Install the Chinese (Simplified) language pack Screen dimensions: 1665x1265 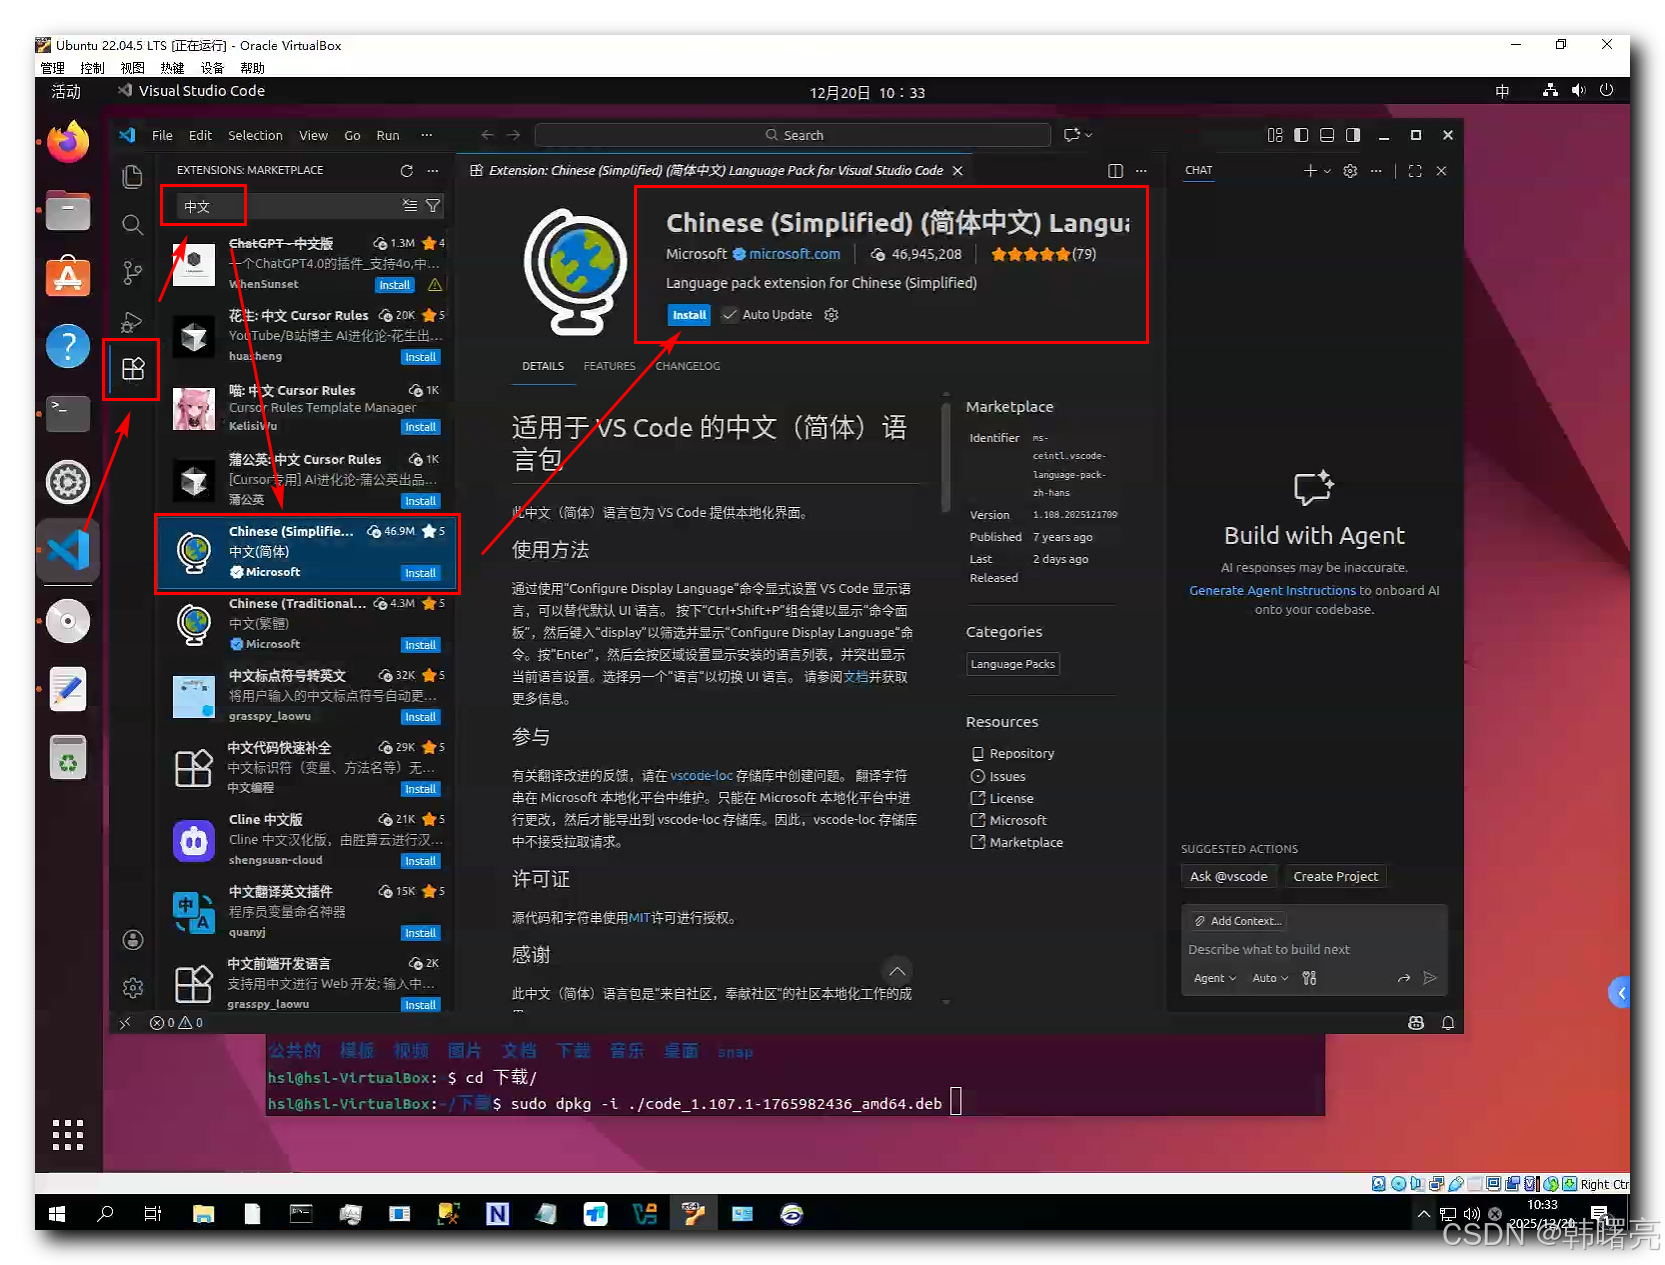coord(688,315)
